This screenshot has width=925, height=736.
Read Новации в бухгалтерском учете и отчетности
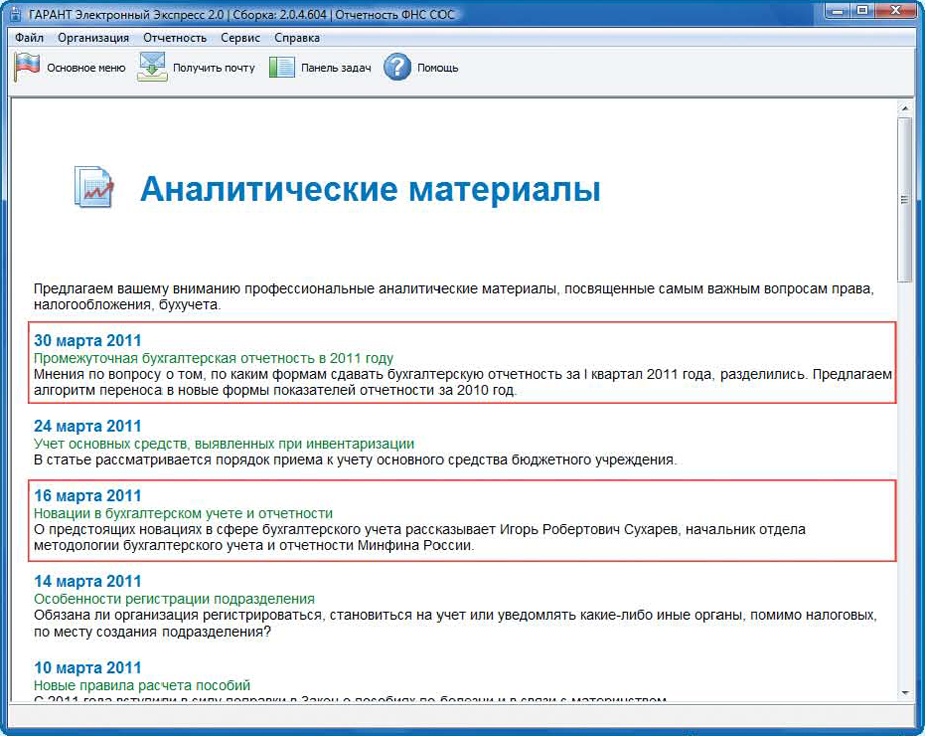click(183, 513)
